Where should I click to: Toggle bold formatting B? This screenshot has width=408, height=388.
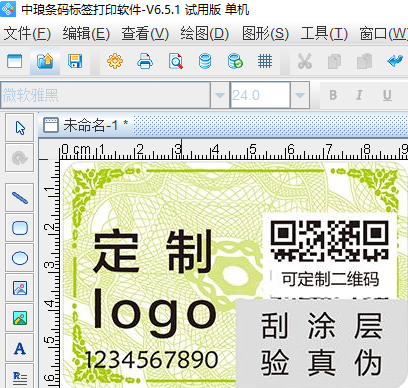[333, 95]
